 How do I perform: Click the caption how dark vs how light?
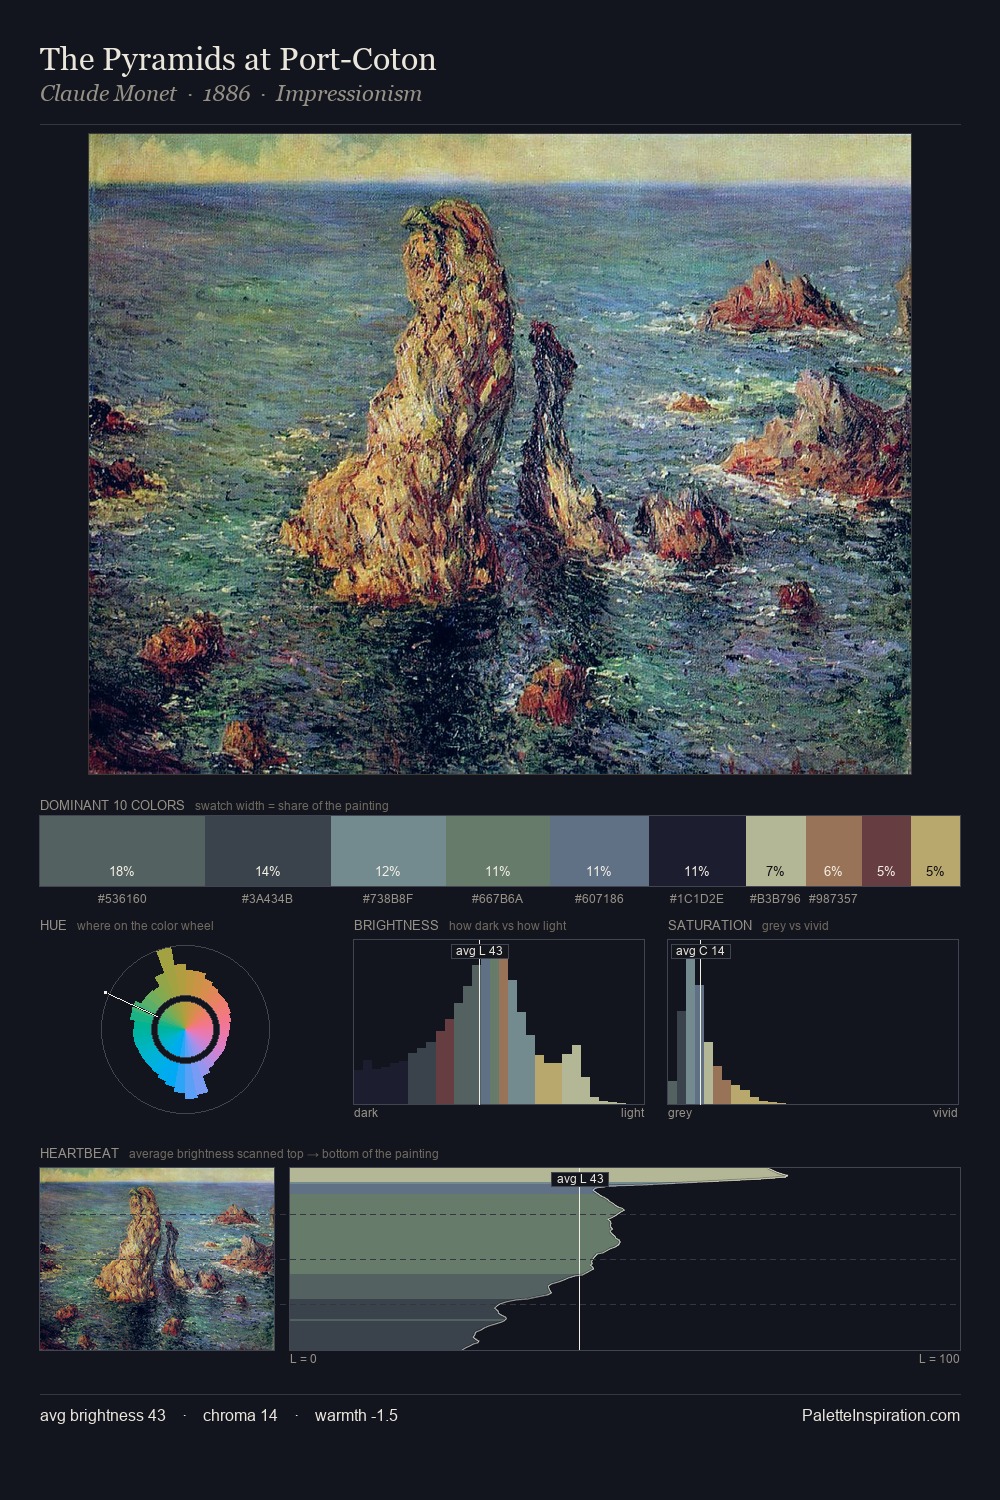point(508,926)
